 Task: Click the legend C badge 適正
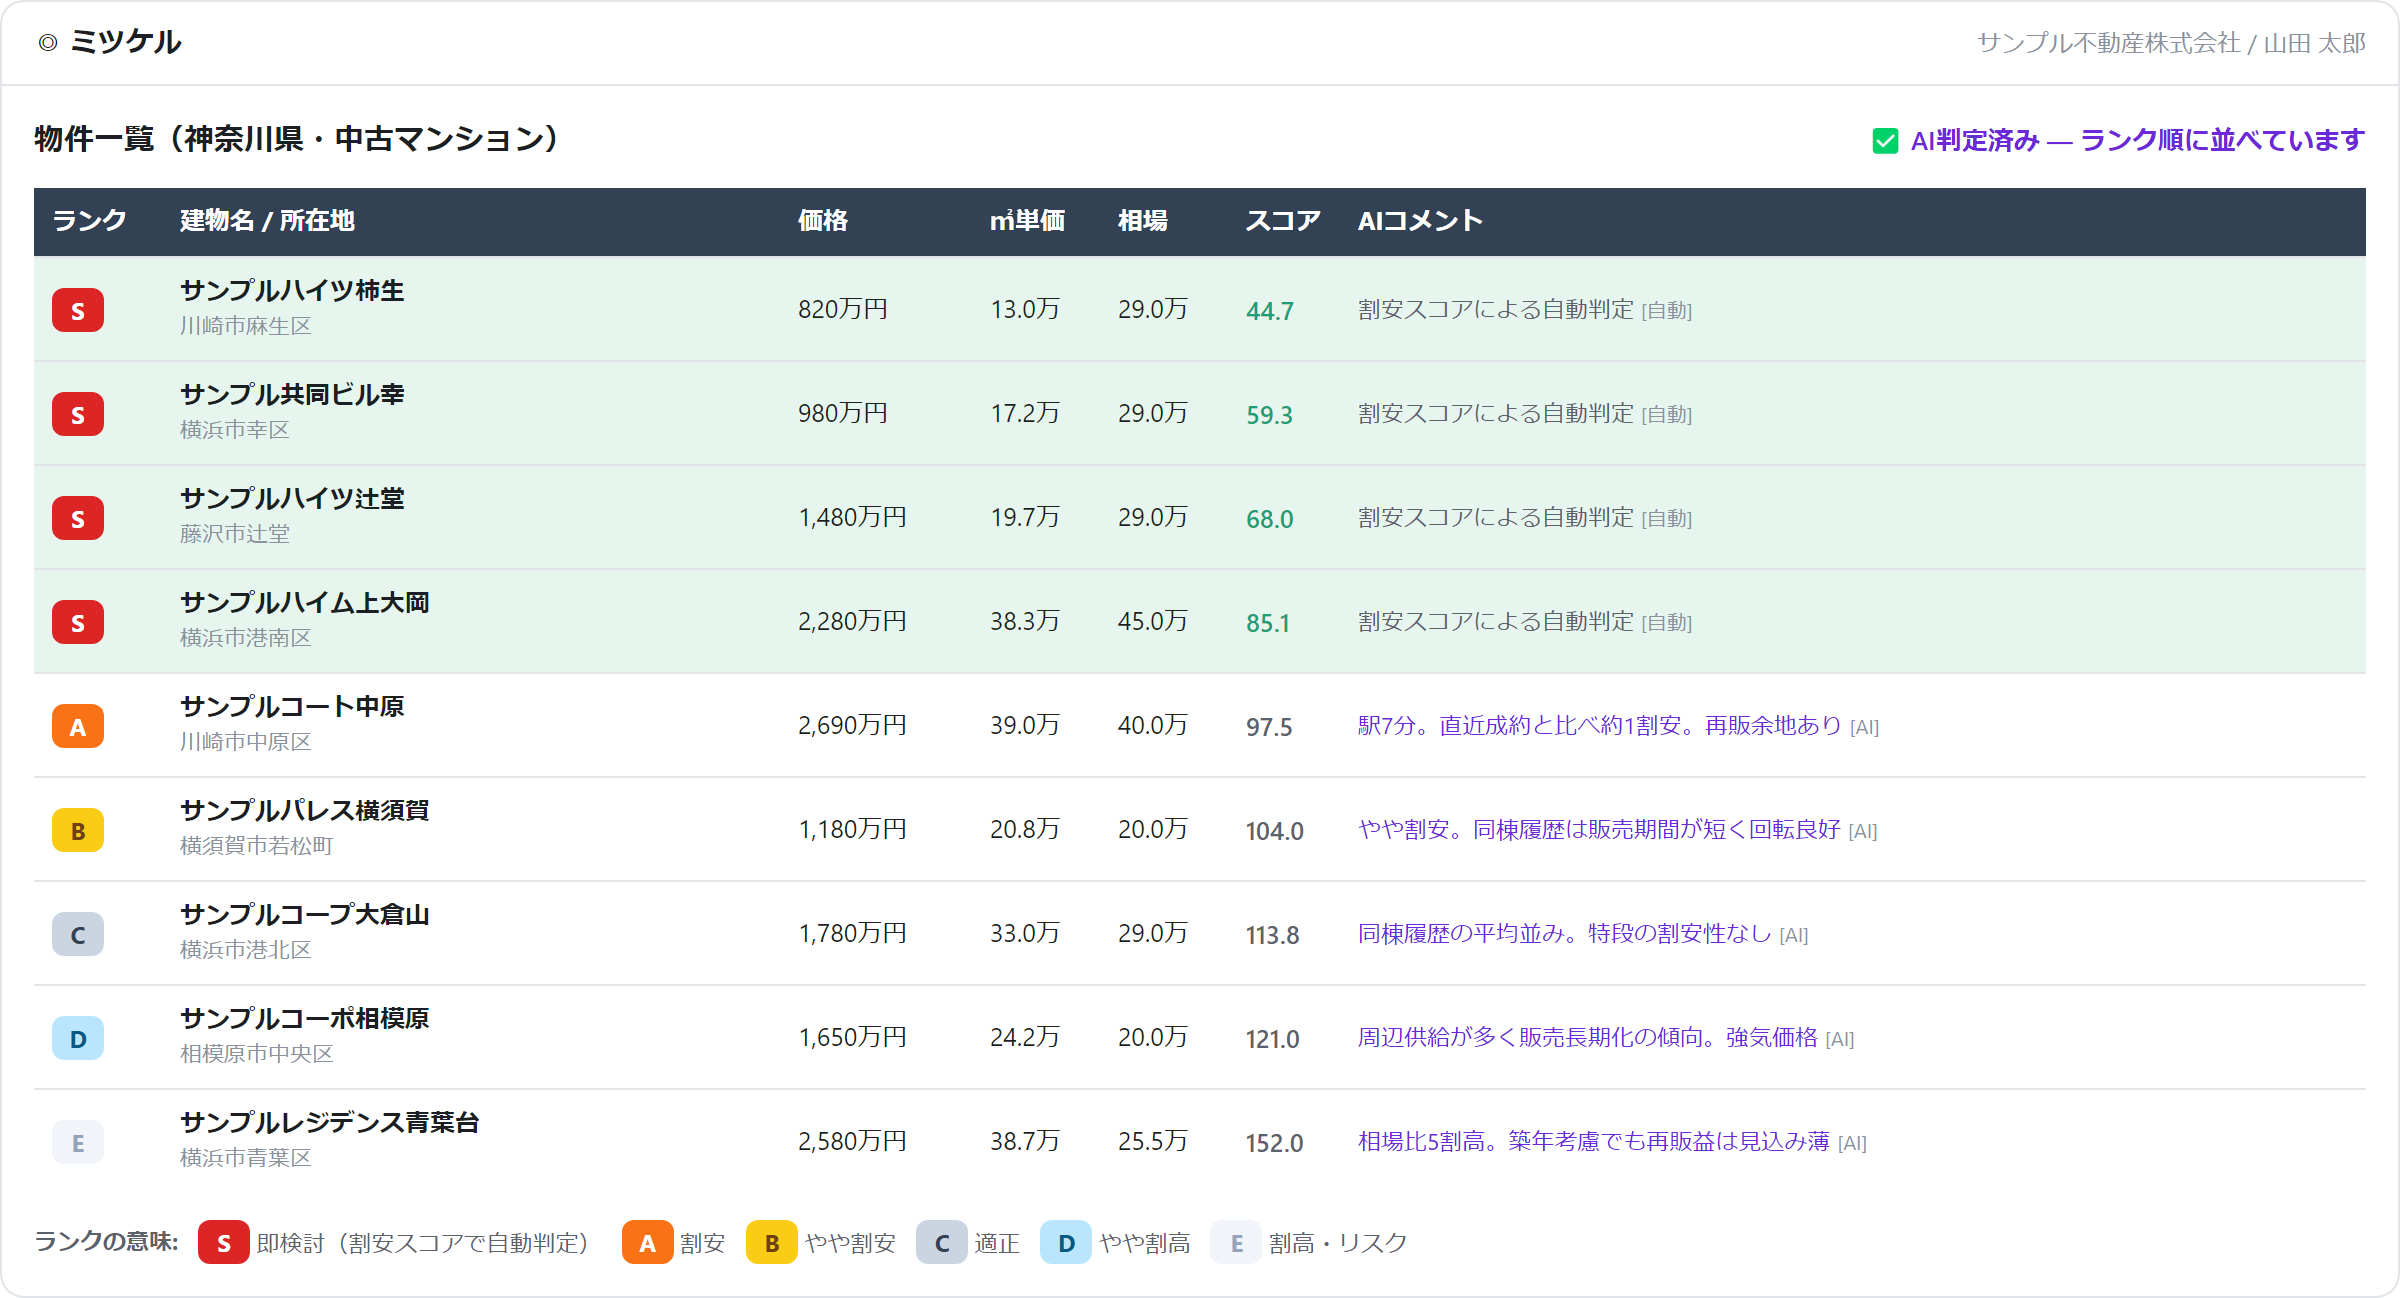click(x=942, y=1242)
